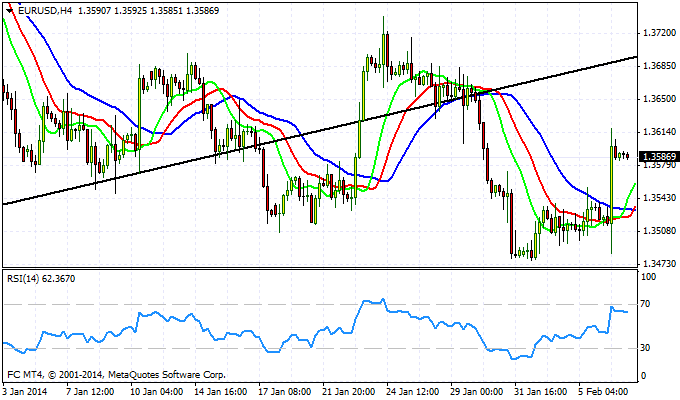Click the 14 Jan 16:00 time label
Image resolution: width=680 pixels, height=400 pixels.
[221, 392]
